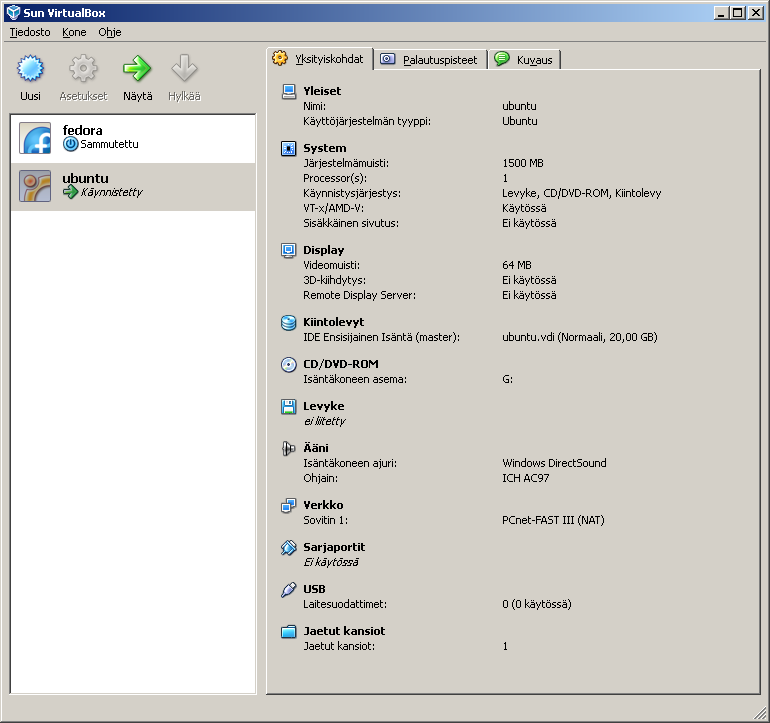The height and width of the screenshot is (723, 770).
Task: Open the Tiedosto menu
Action: pos(30,32)
